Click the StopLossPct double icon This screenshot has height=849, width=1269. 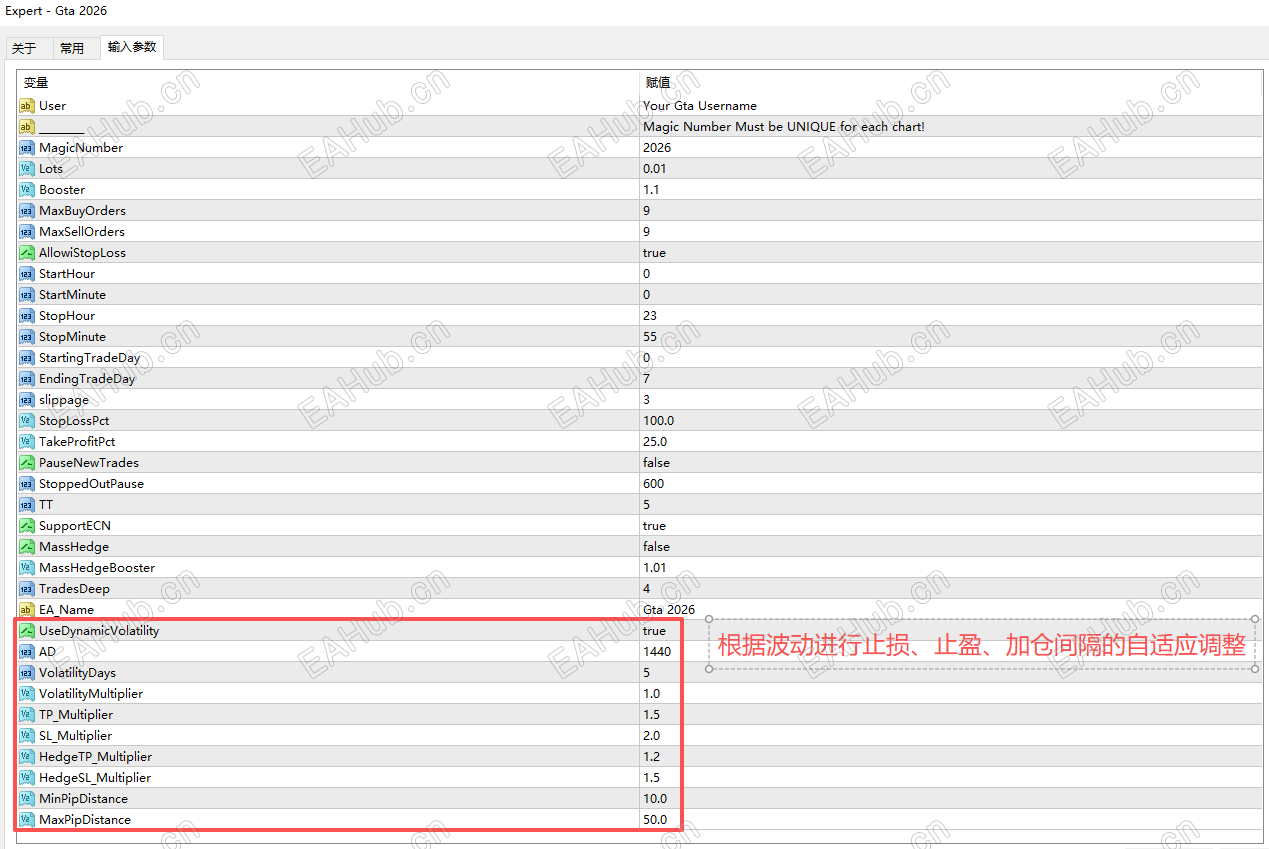tap(27, 421)
